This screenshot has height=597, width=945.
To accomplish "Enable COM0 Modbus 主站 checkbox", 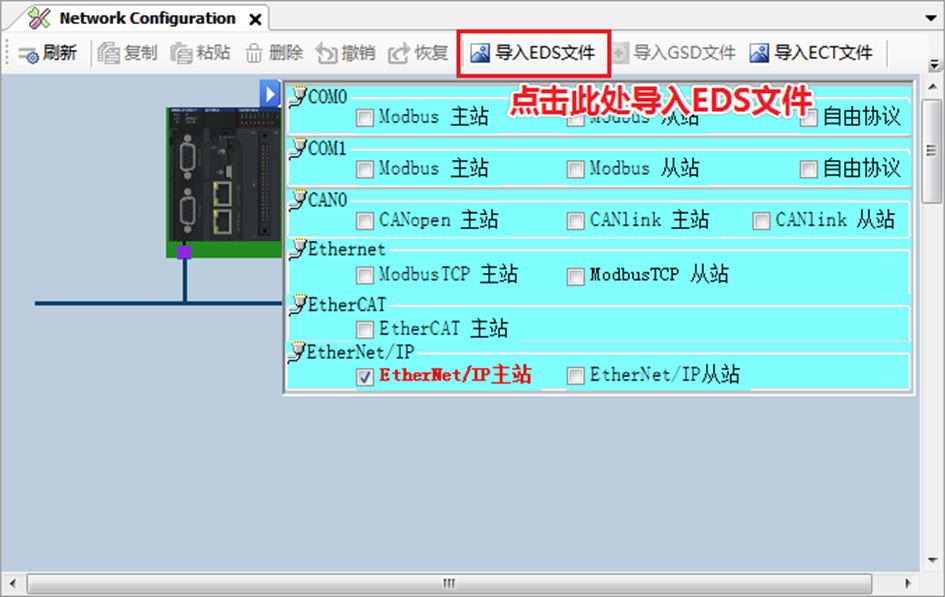I will coord(365,117).
